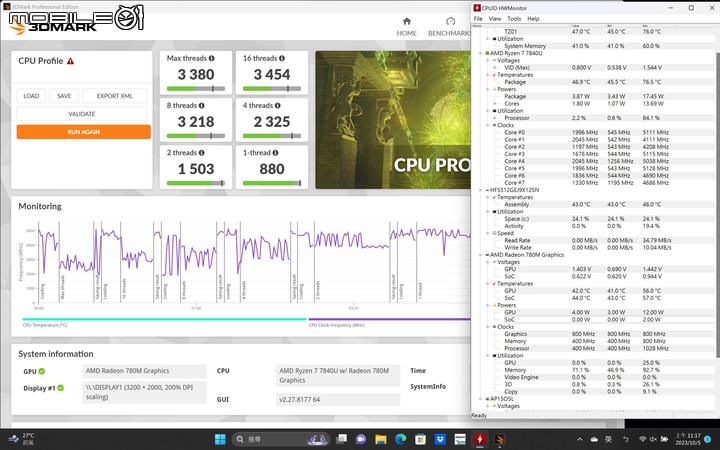Open the OneDrive cloud tray icon
Screen dimensions: 720x450
pos(594,439)
